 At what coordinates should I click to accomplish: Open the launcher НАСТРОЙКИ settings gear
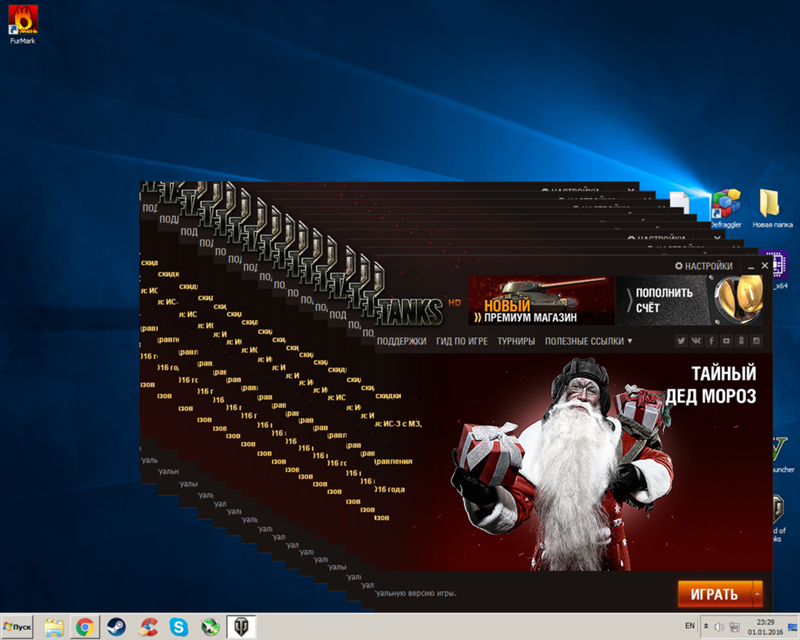coord(704,266)
